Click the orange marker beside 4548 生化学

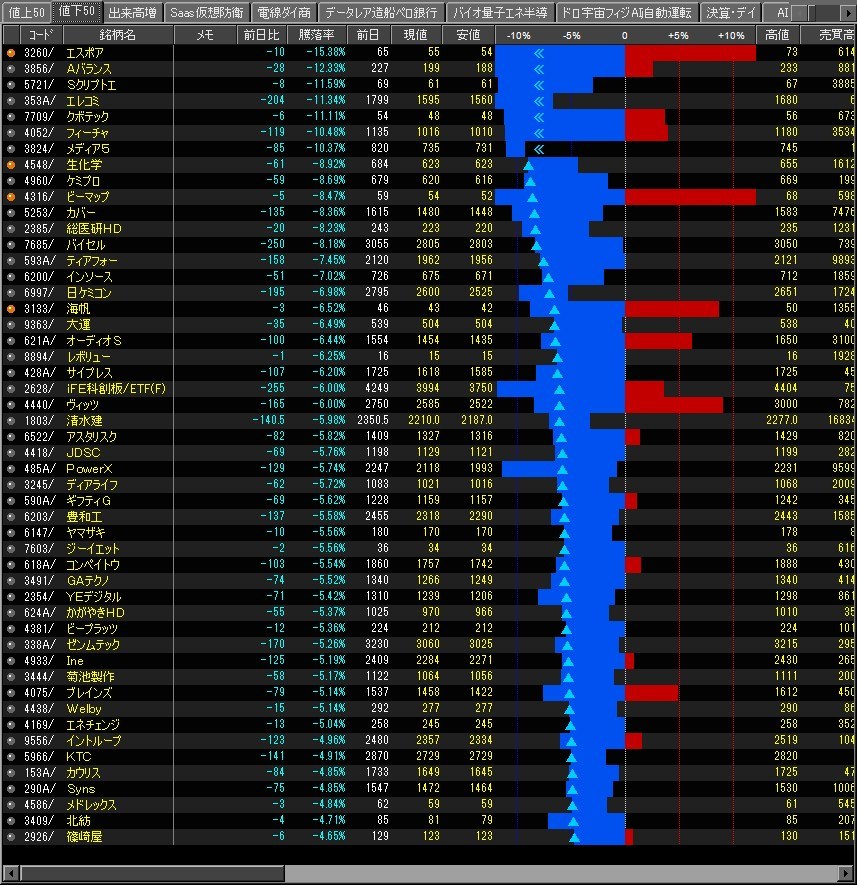[11, 165]
